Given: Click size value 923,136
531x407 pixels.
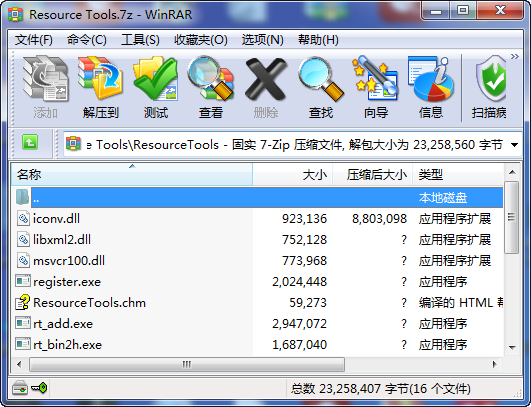Looking at the screenshot, I should (x=304, y=219).
